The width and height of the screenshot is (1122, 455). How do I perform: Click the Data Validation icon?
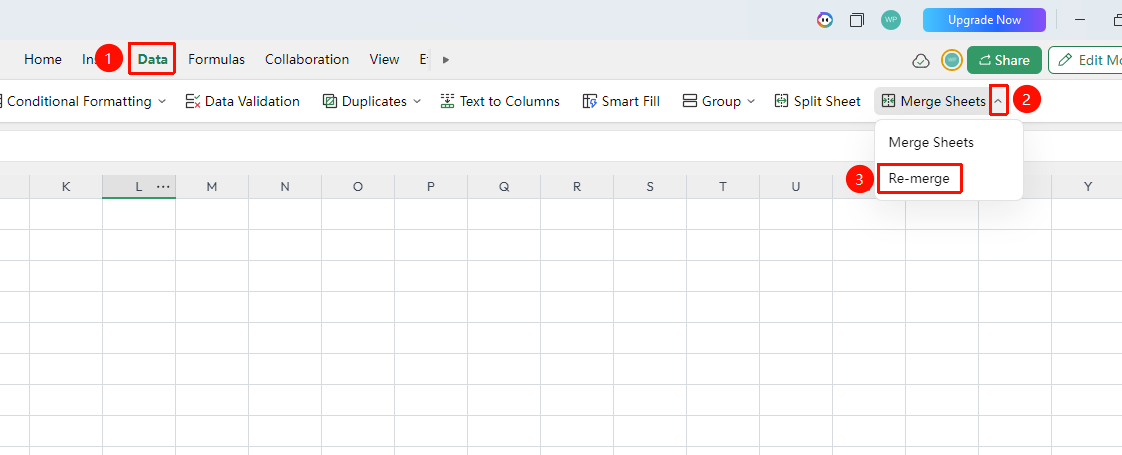tap(192, 102)
